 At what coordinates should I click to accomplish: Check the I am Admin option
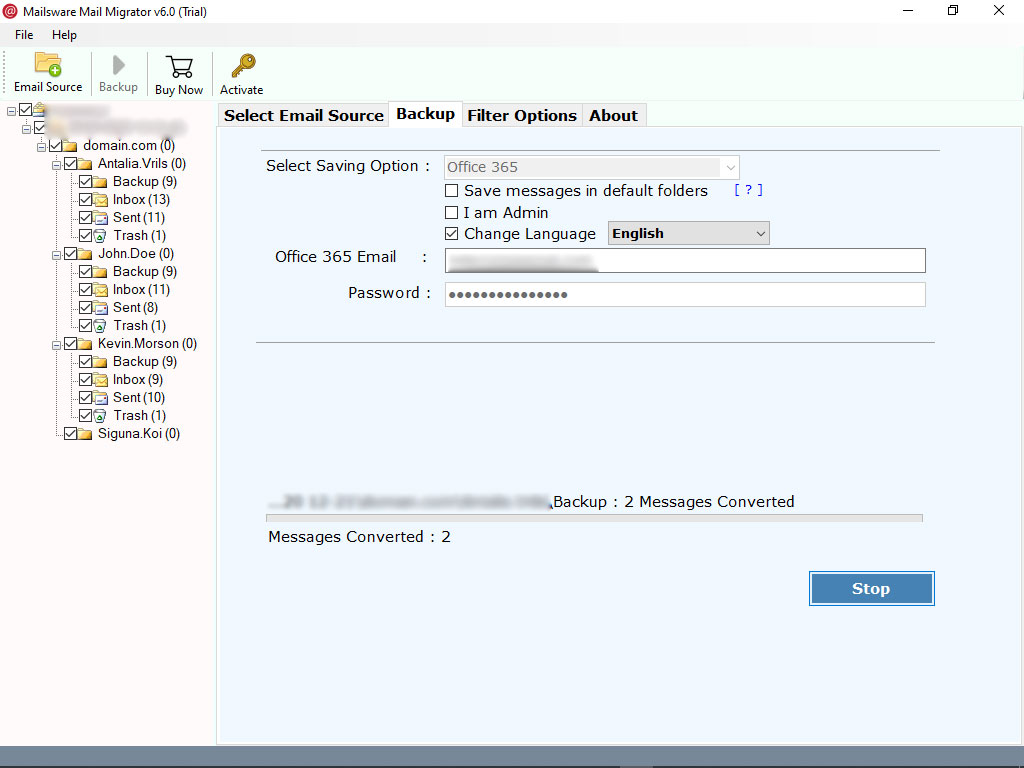pyautogui.click(x=451, y=213)
